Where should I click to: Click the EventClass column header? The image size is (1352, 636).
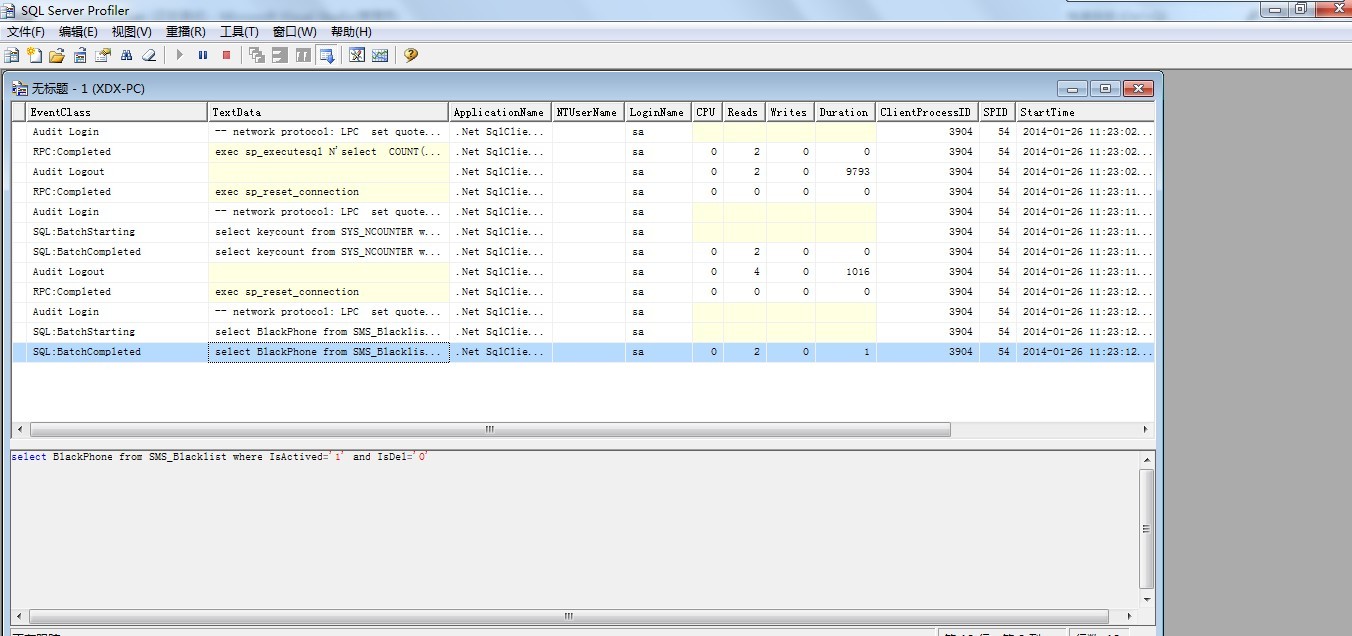[117, 112]
